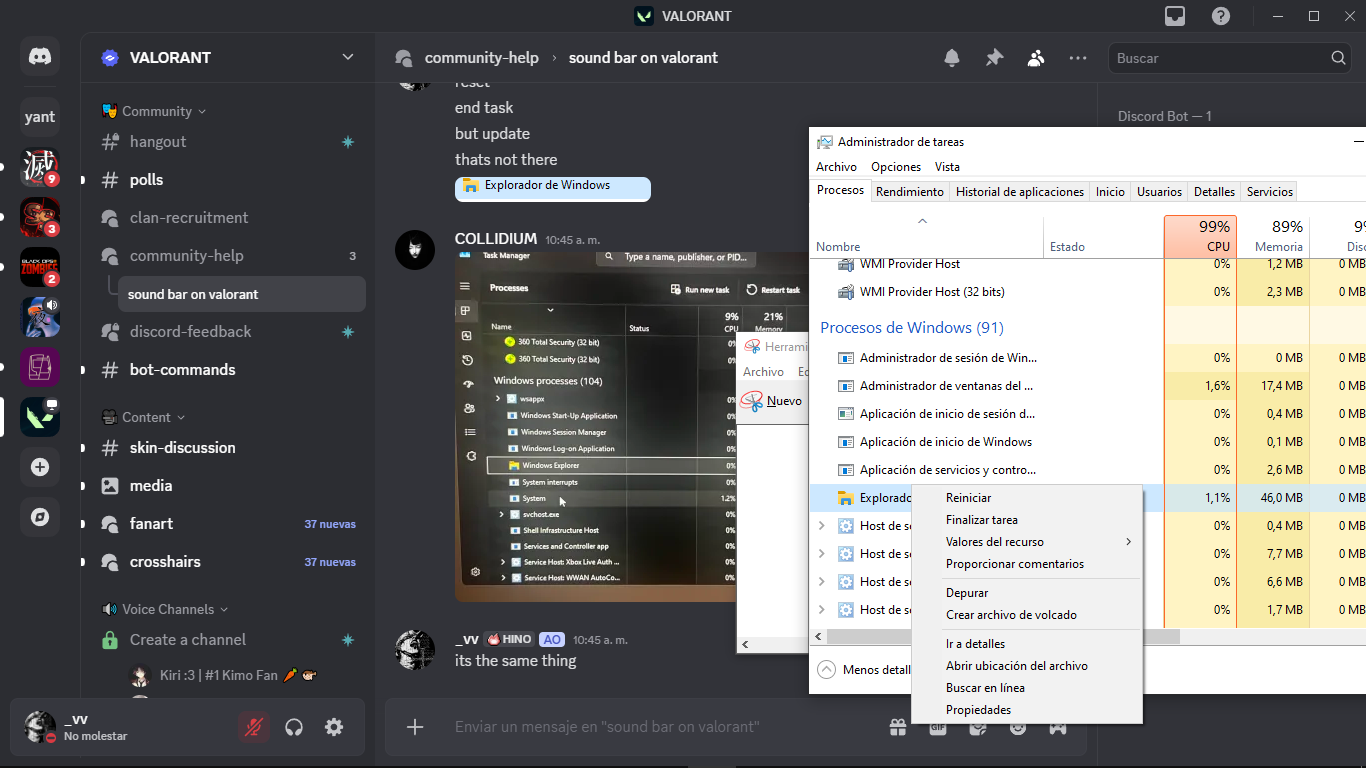The height and width of the screenshot is (768, 1366).
Task: Choose Ir a detalles in context menu
Action: click(1027, 644)
